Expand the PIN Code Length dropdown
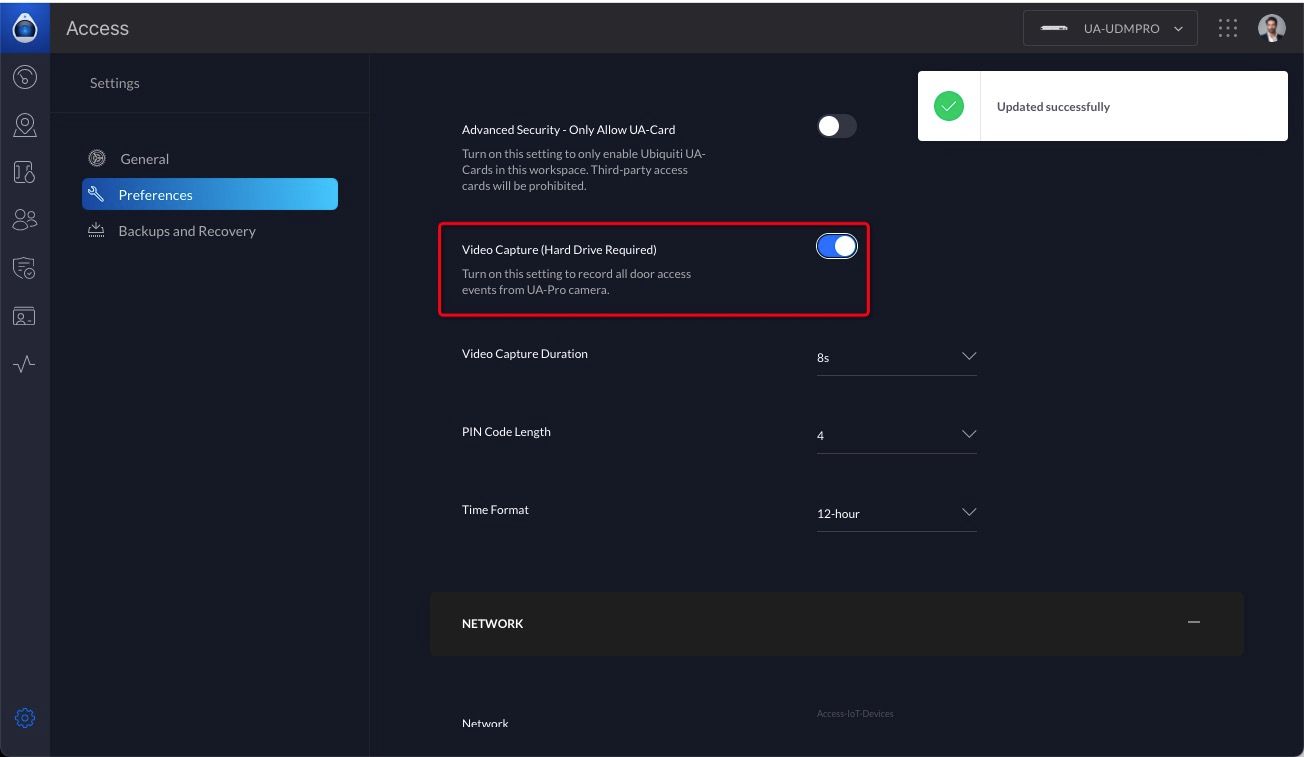Screen dimensions: 1304x757 click(x=896, y=435)
